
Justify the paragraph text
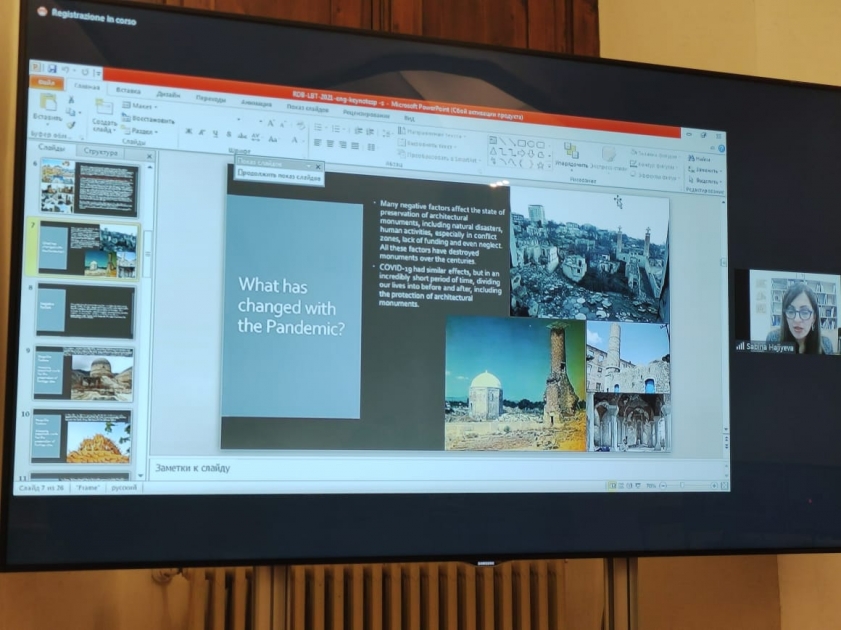point(355,146)
